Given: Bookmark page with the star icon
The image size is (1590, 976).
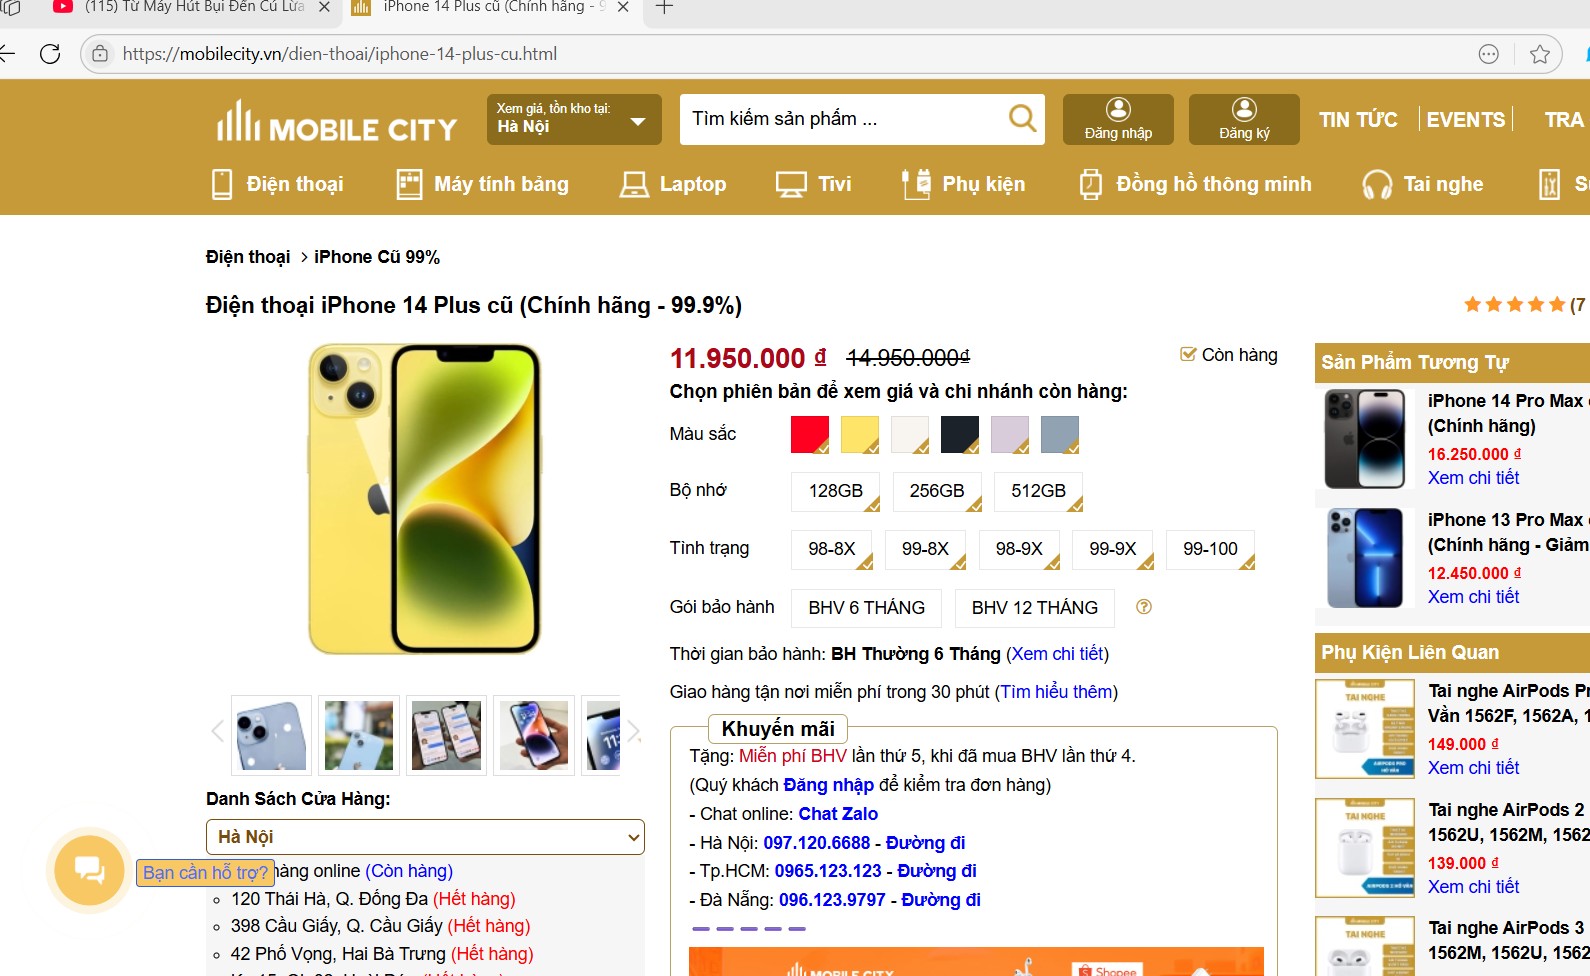Looking at the screenshot, I should click(1540, 54).
